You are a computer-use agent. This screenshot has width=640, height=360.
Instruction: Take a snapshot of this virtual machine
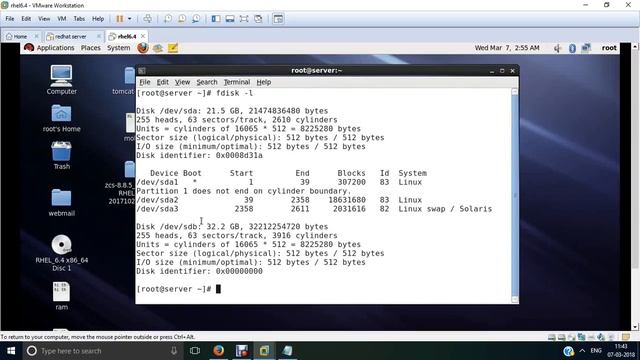tap(168, 19)
